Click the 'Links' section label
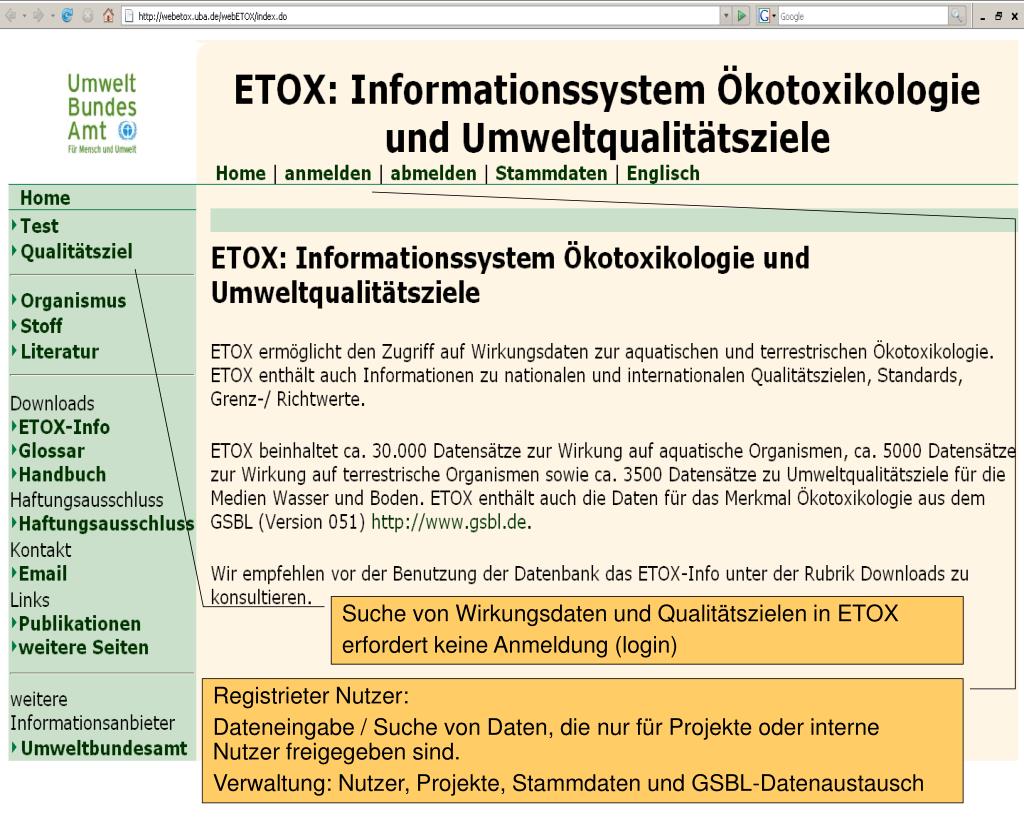 click(30, 600)
